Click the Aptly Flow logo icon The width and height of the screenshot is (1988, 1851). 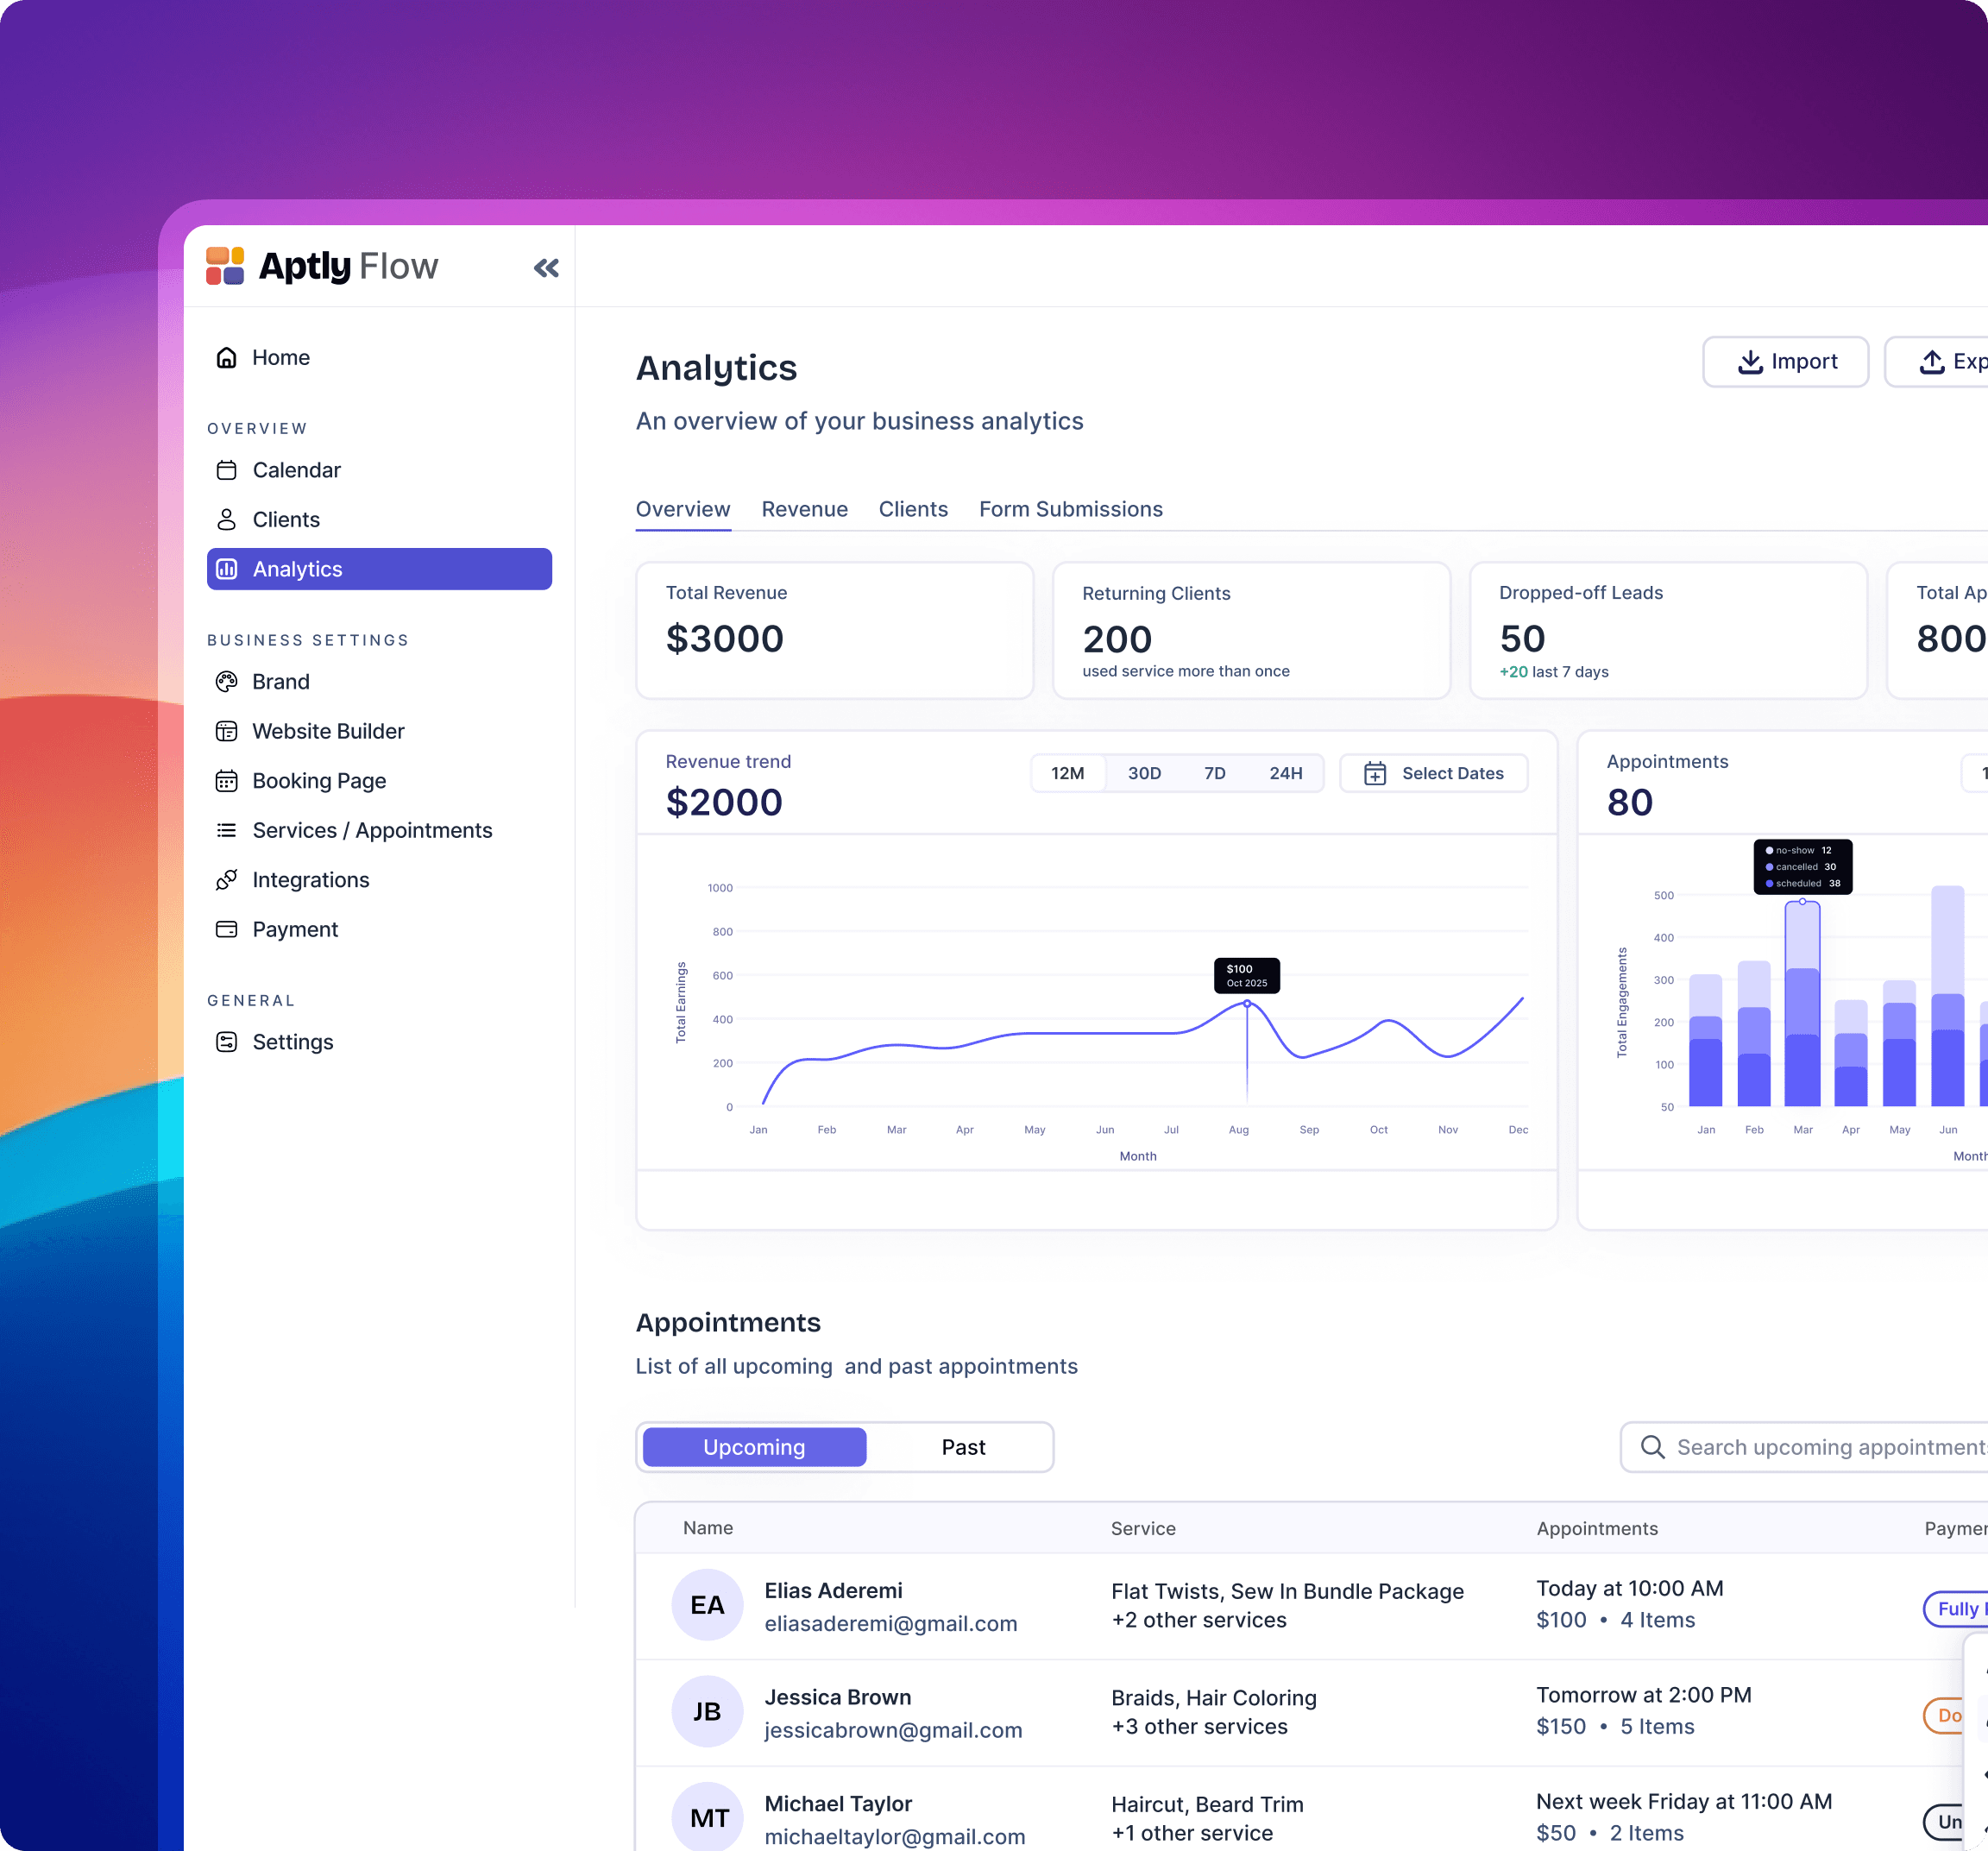point(225,266)
